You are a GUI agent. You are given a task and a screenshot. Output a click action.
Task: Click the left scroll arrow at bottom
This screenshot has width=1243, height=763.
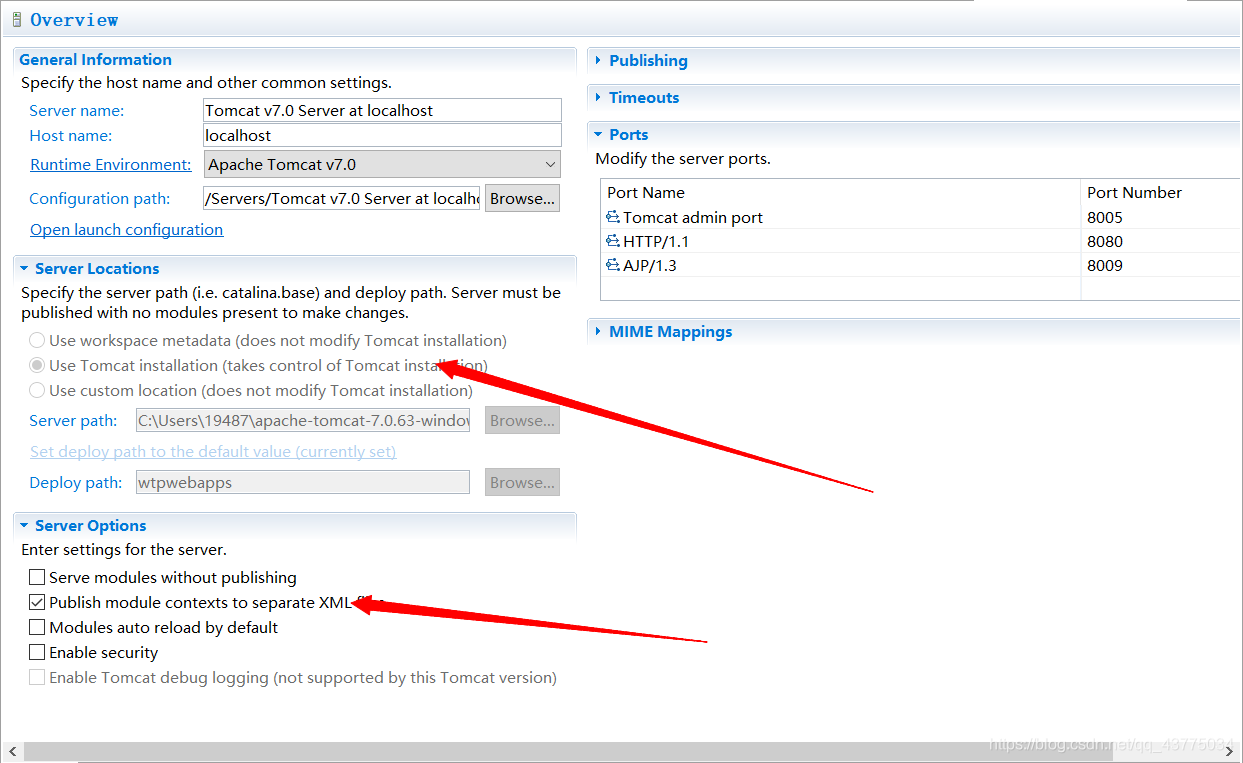point(12,751)
